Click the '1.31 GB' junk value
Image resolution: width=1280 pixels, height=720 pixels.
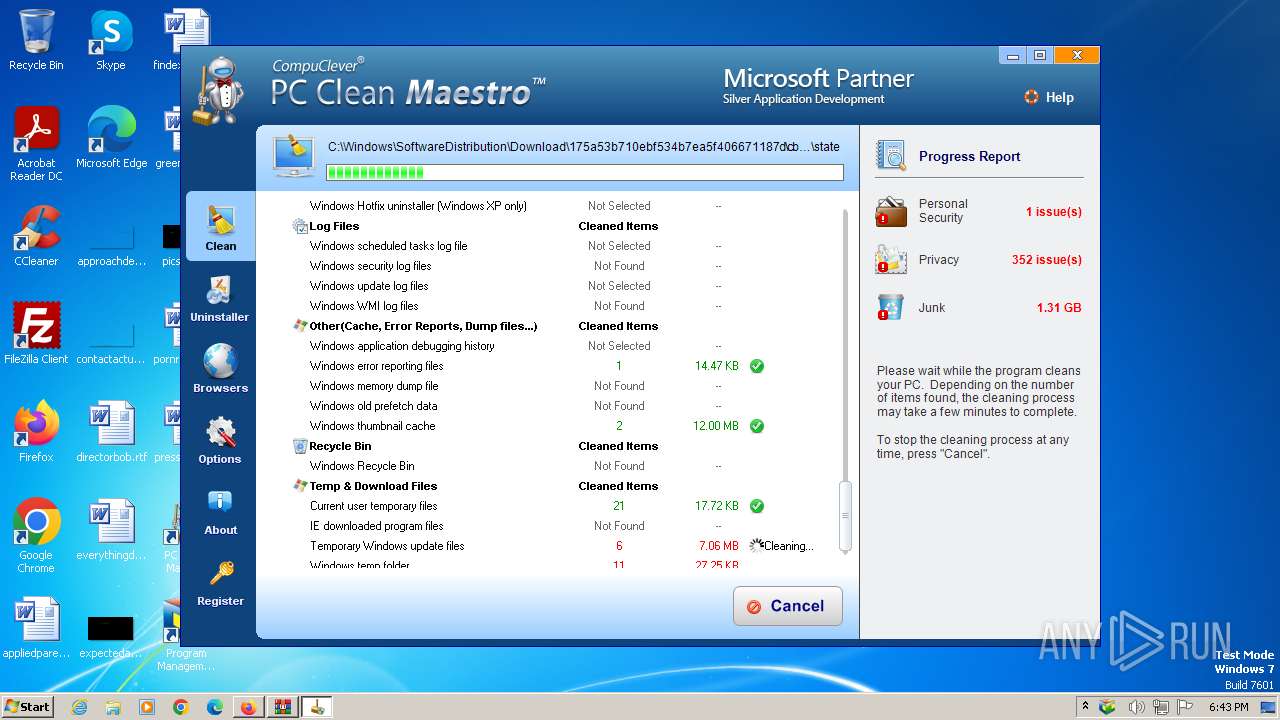click(x=1059, y=308)
